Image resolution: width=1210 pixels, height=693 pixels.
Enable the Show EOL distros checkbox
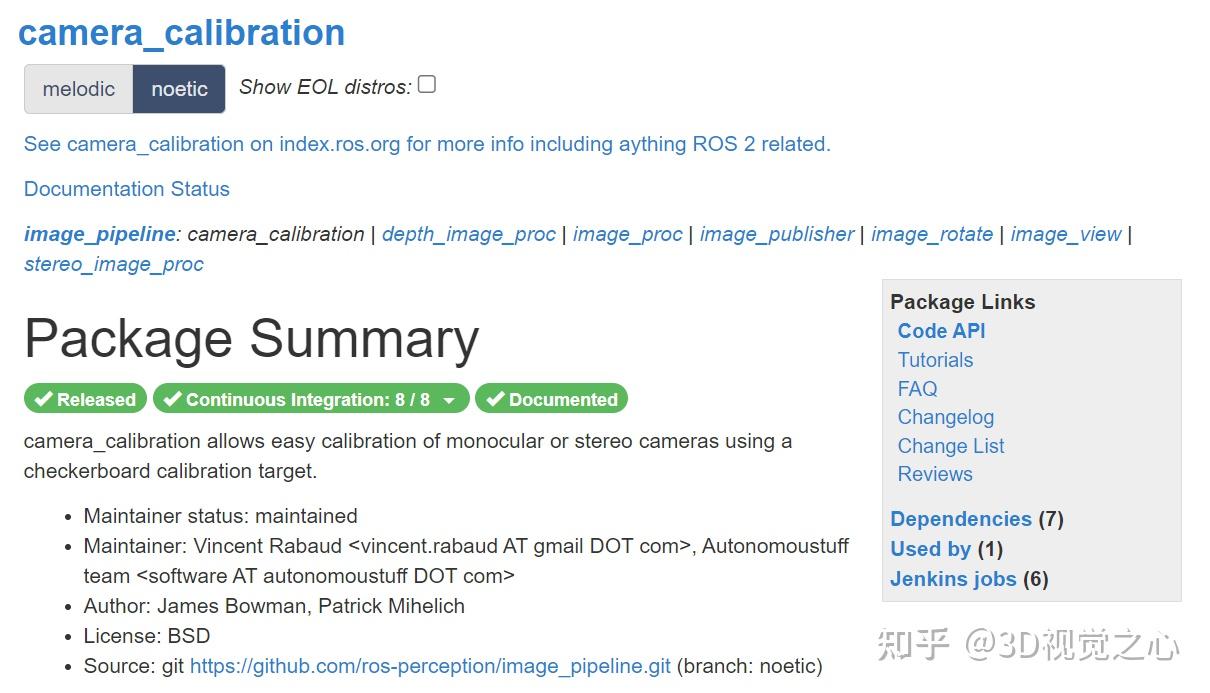(427, 85)
